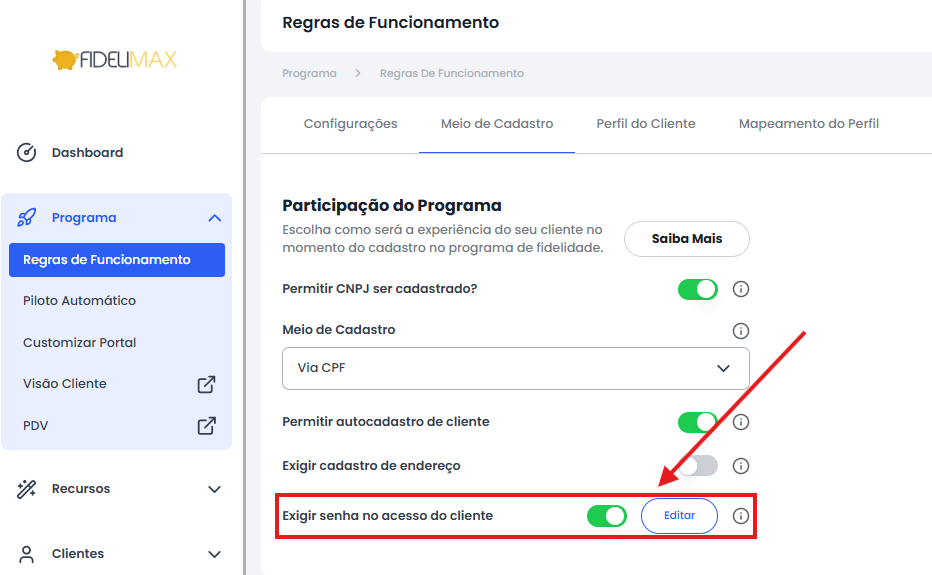Screen dimensions: 932x575
Task: Click info icon beside Meio de Cadastro label
Action: tap(741, 331)
